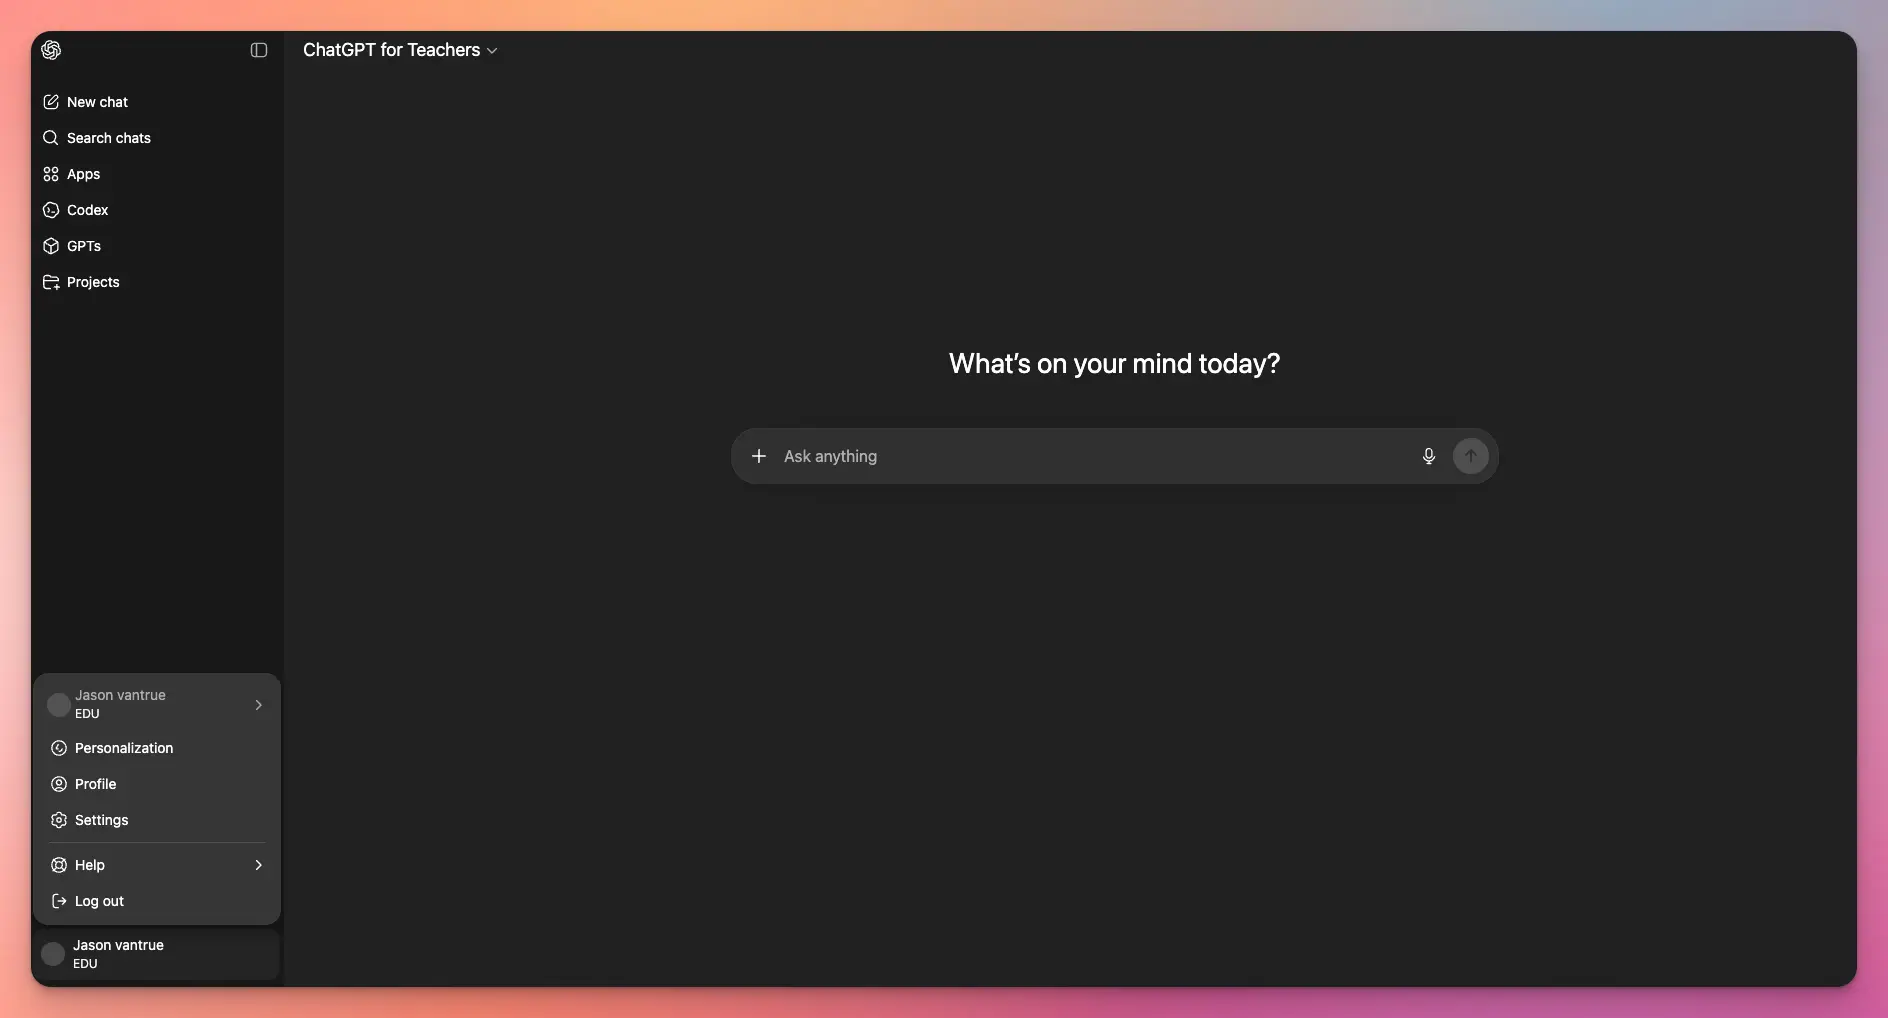
Task: Click the send arrow button
Action: [x=1471, y=456]
